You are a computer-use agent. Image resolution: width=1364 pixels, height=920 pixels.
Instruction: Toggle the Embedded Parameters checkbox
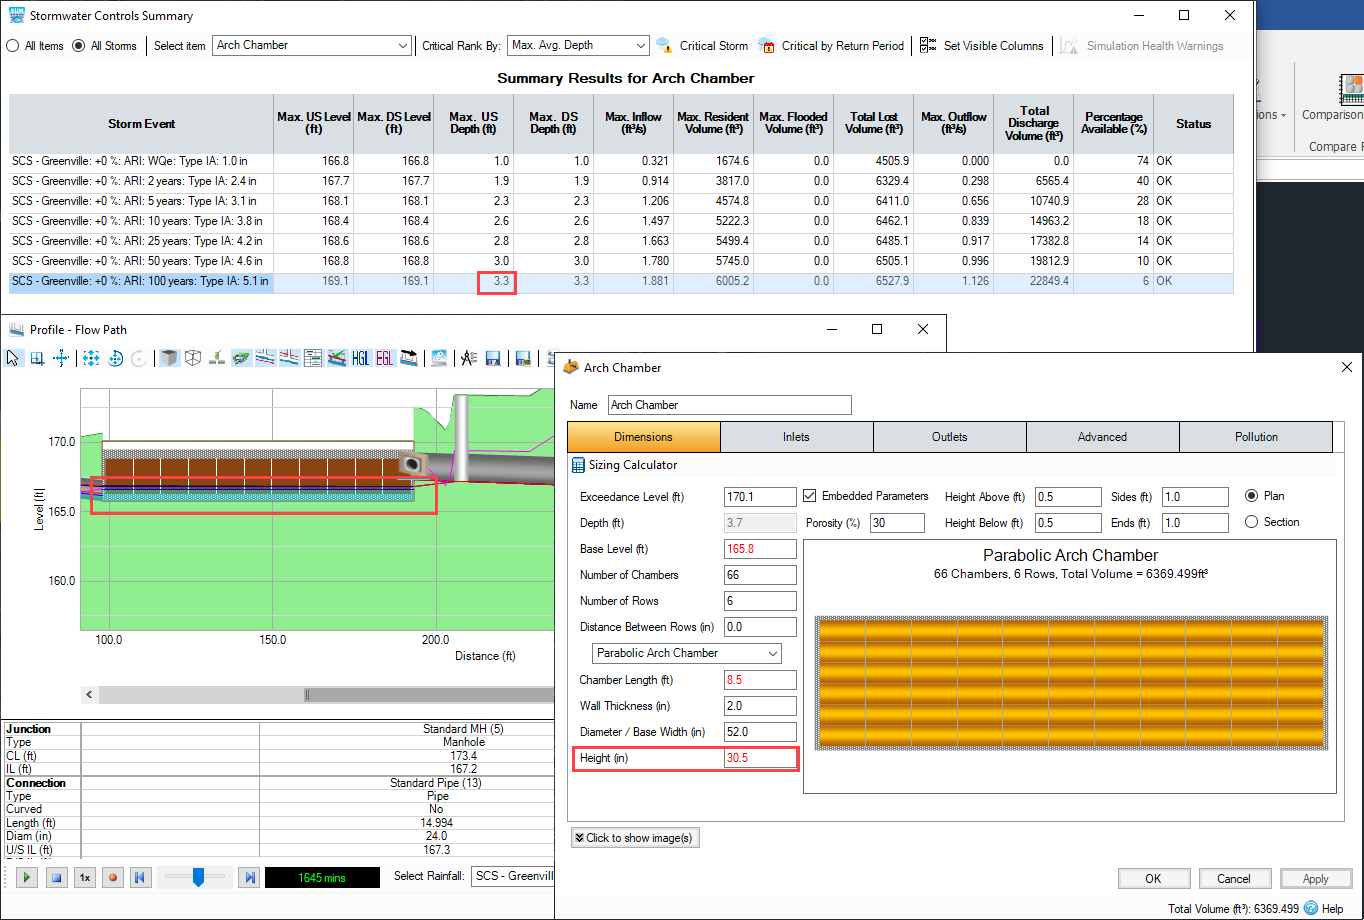pos(810,496)
